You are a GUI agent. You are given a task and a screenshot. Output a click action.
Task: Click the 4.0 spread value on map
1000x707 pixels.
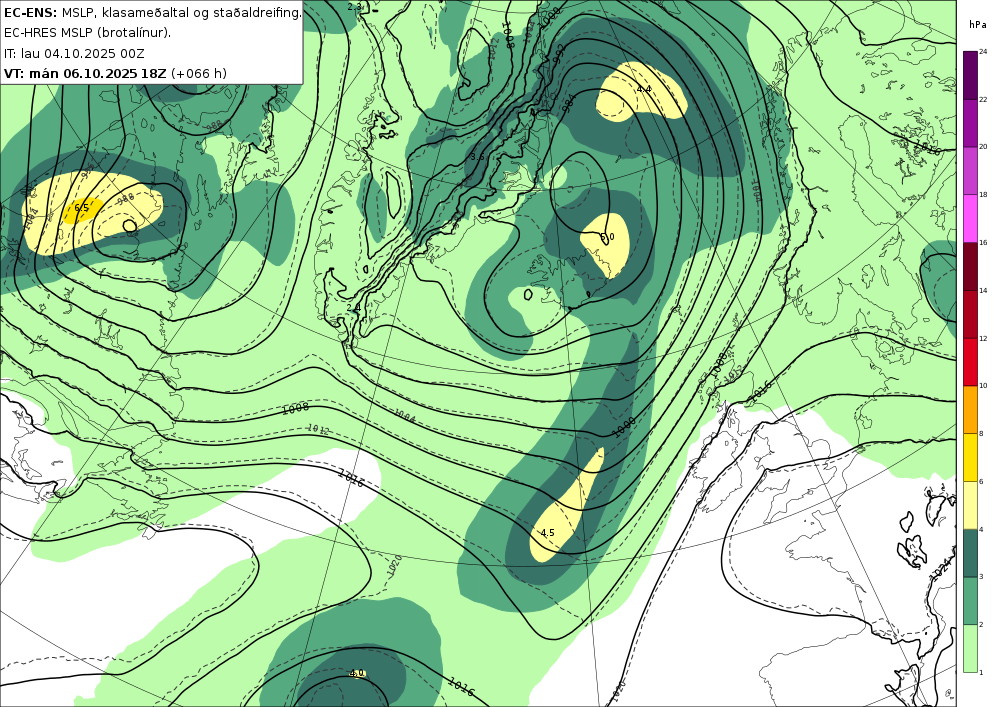coord(357,673)
